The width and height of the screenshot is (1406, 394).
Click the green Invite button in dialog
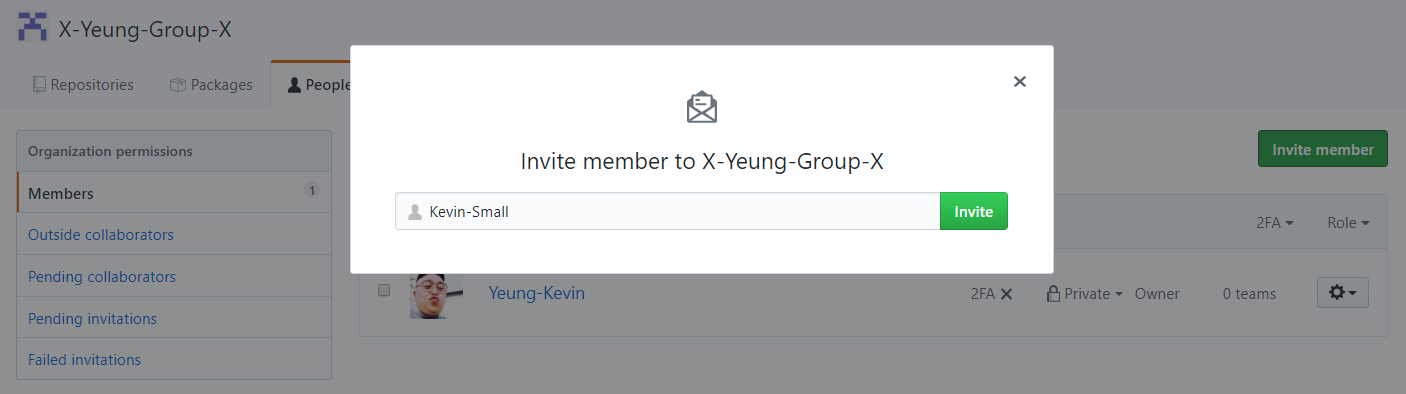click(x=974, y=212)
